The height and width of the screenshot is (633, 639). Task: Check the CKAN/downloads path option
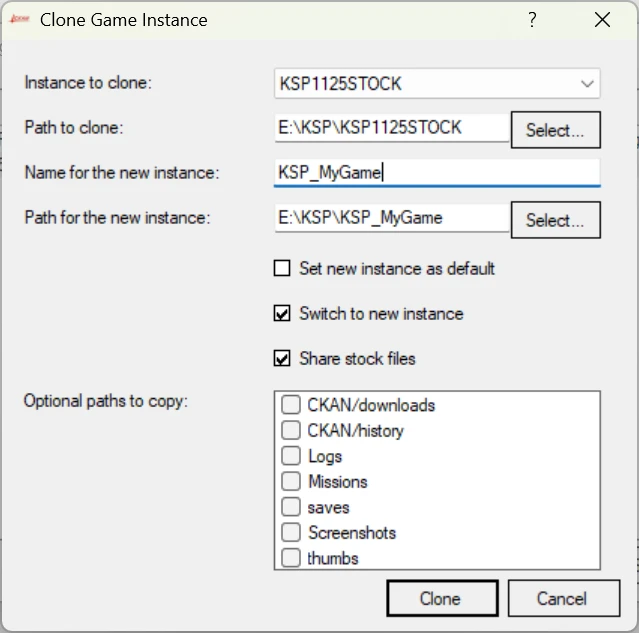(x=291, y=405)
